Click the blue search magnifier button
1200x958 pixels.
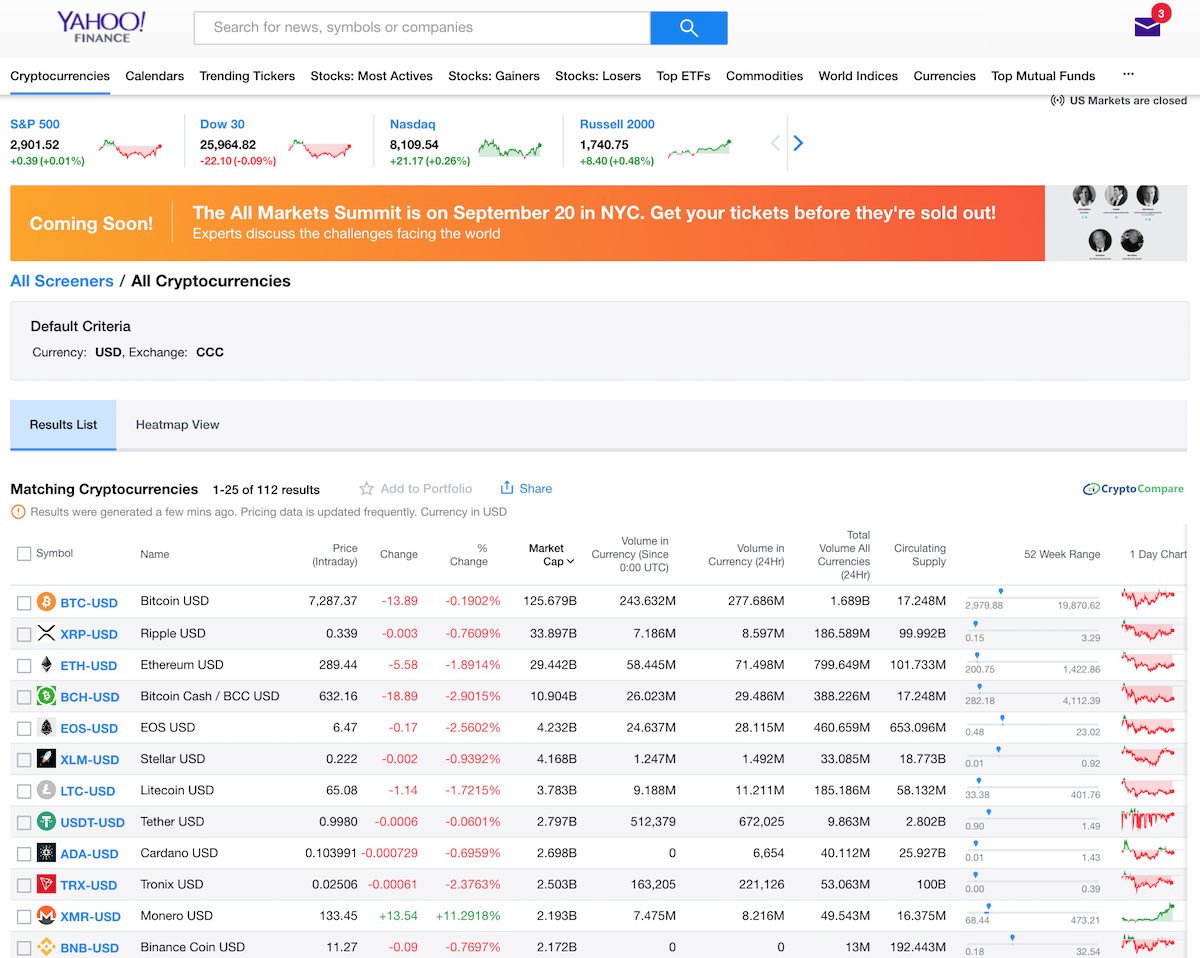(x=689, y=28)
